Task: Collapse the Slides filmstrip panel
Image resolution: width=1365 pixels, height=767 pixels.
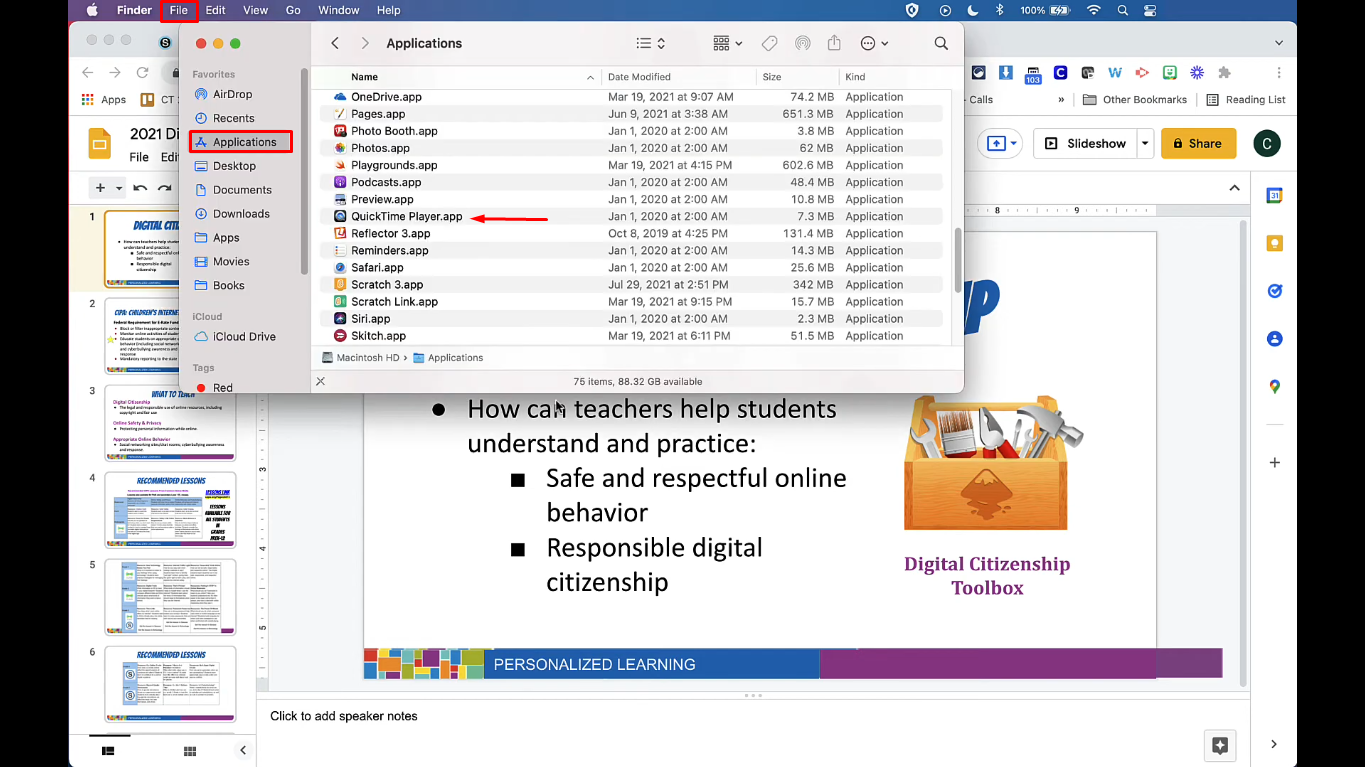Action: (242, 750)
